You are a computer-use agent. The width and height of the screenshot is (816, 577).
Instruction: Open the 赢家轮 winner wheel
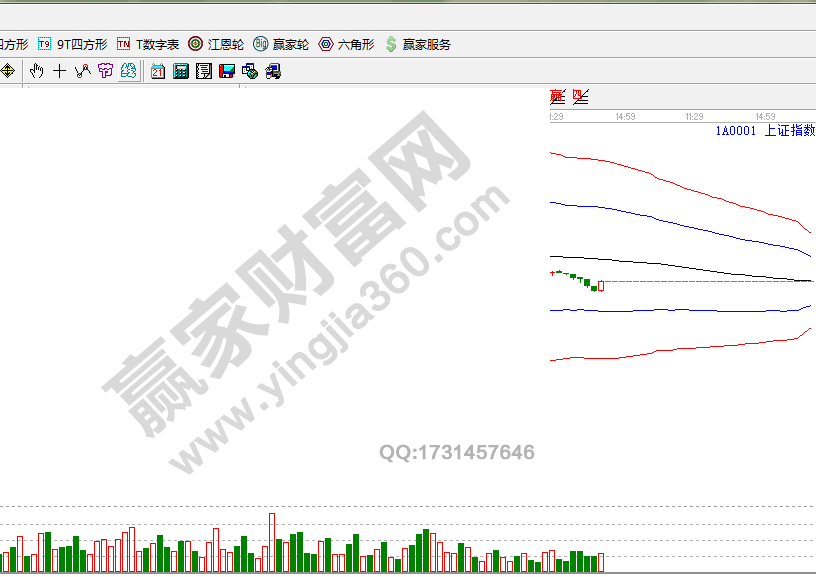point(281,44)
